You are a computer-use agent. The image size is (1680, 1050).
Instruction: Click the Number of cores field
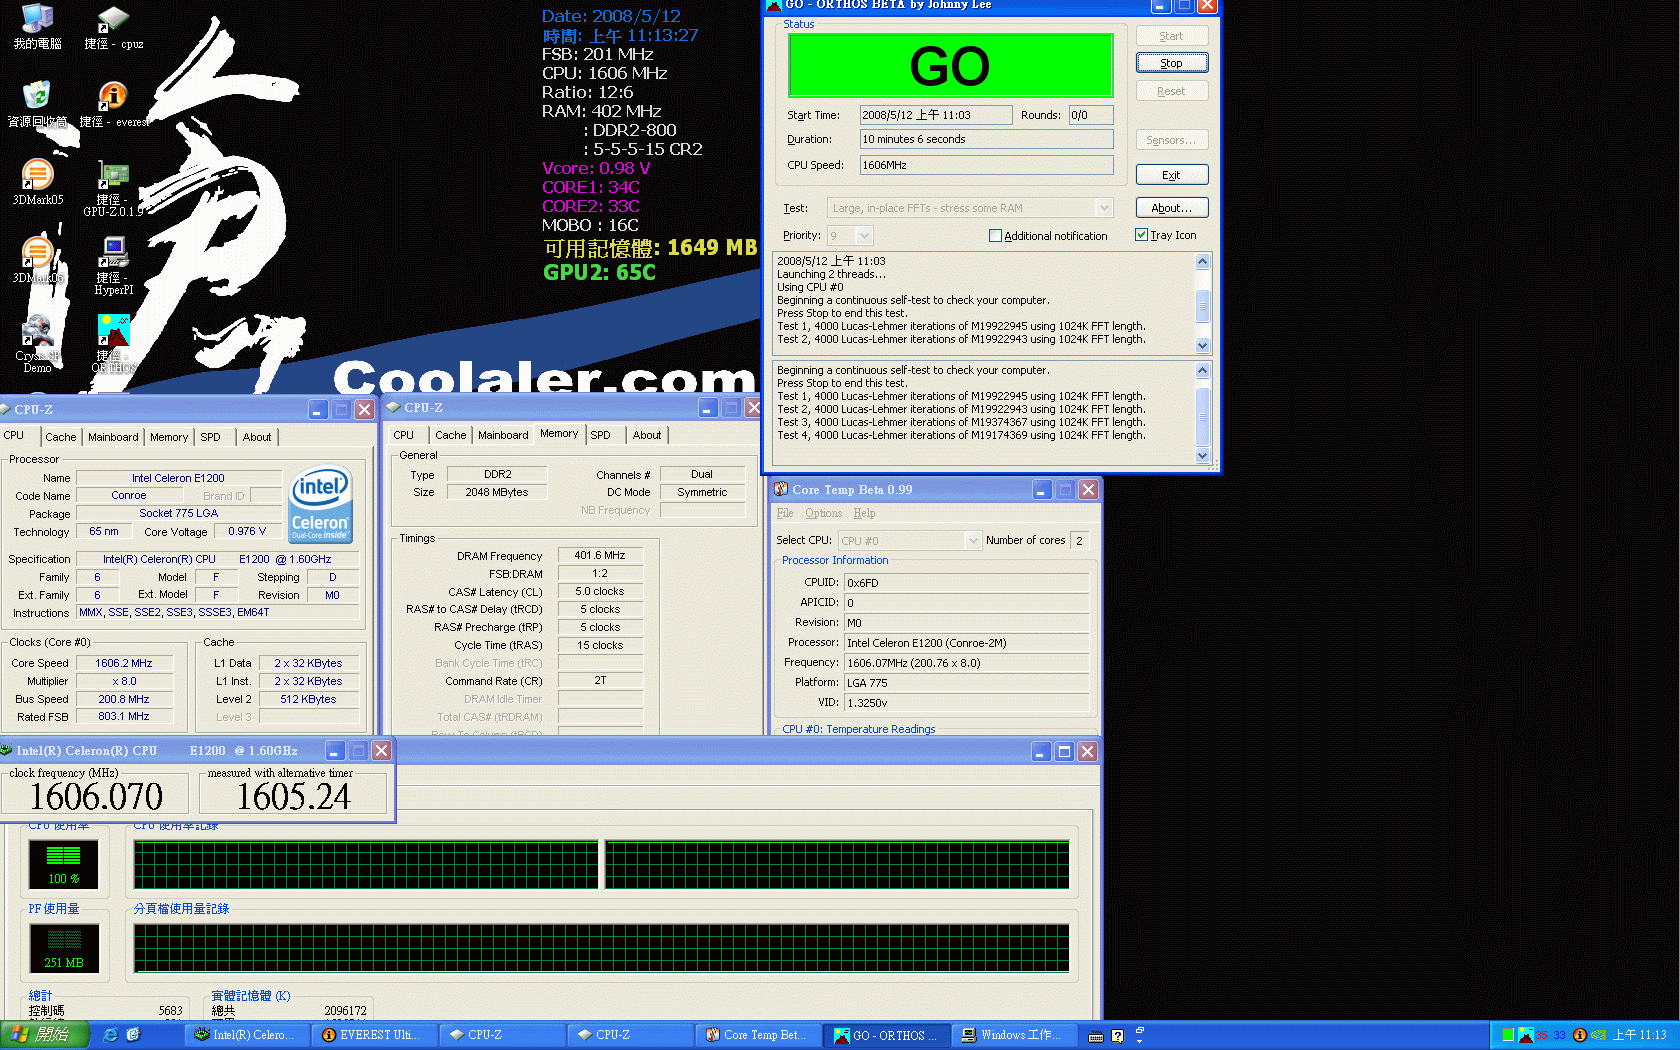click(x=1080, y=540)
